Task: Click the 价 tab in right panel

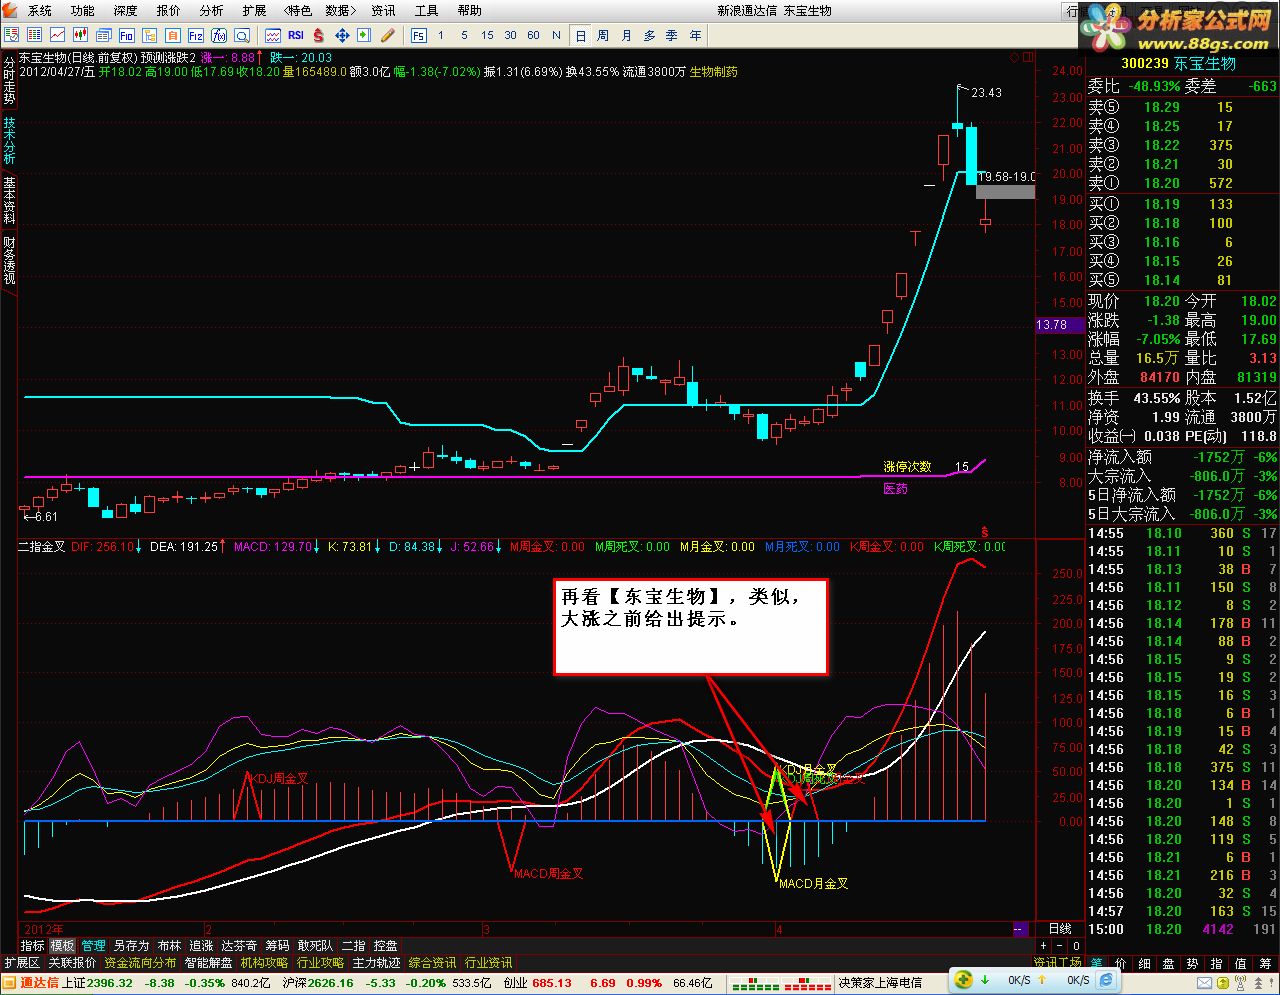Action: pos(1120,964)
